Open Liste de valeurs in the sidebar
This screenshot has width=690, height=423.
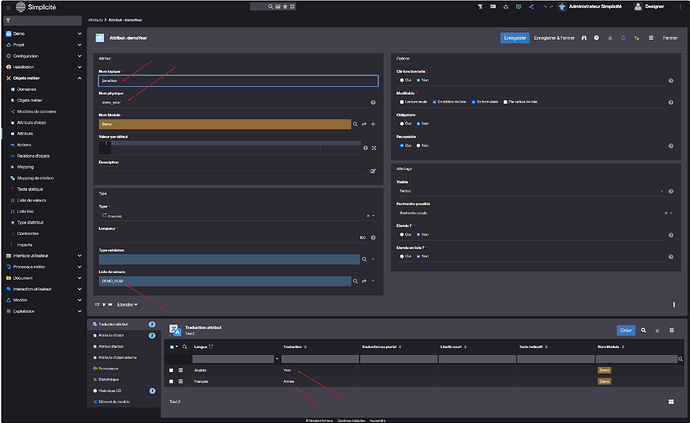(31, 200)
